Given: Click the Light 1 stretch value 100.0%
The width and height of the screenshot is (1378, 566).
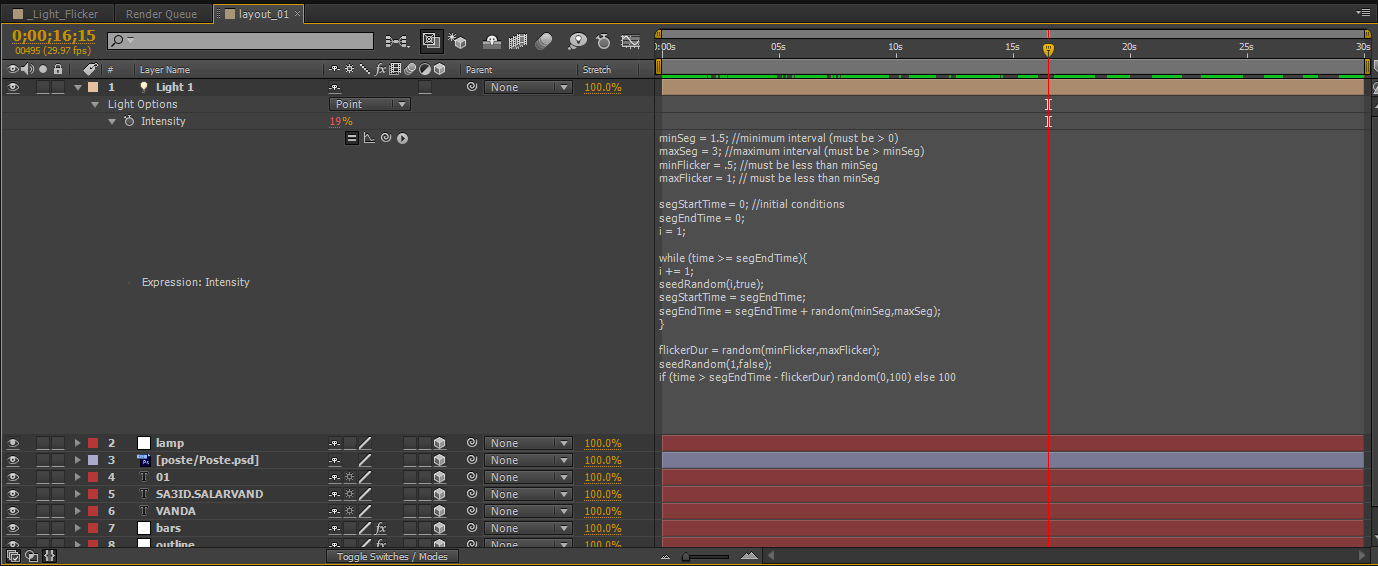Looking at the screenshot, I should pos(603,88).
